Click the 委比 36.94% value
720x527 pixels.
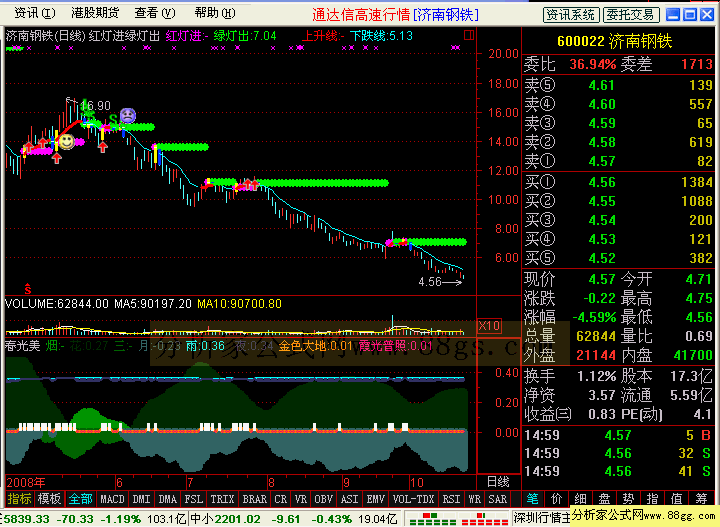pos(592,64)
